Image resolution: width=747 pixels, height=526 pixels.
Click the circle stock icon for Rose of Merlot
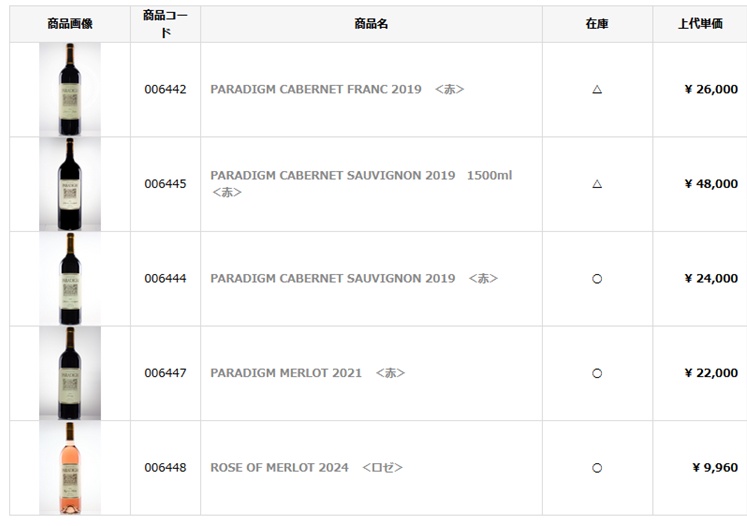click(597, 467)
